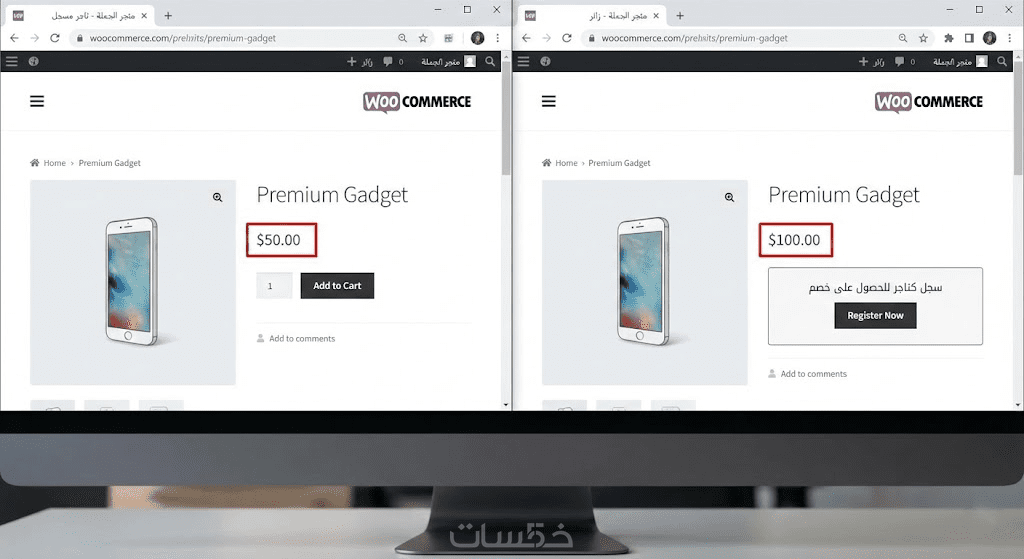Open the Chrome three-dot menu in right browser
The height and width of the screenshot is (559, 1024).
tap(1010, 38)
